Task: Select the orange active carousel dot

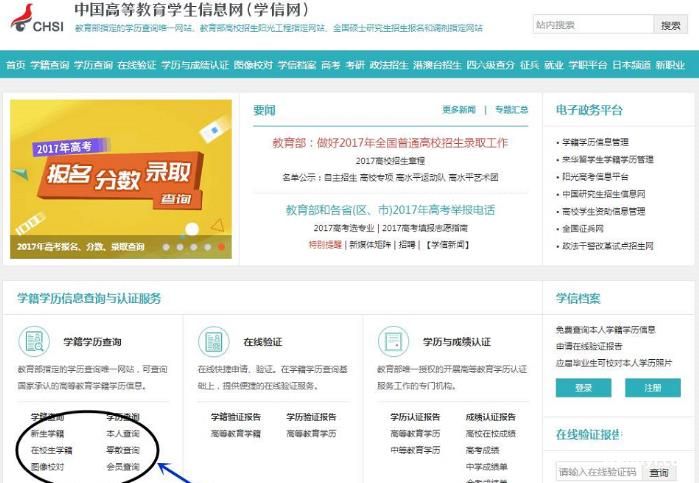Action: [x=221, y=247]
